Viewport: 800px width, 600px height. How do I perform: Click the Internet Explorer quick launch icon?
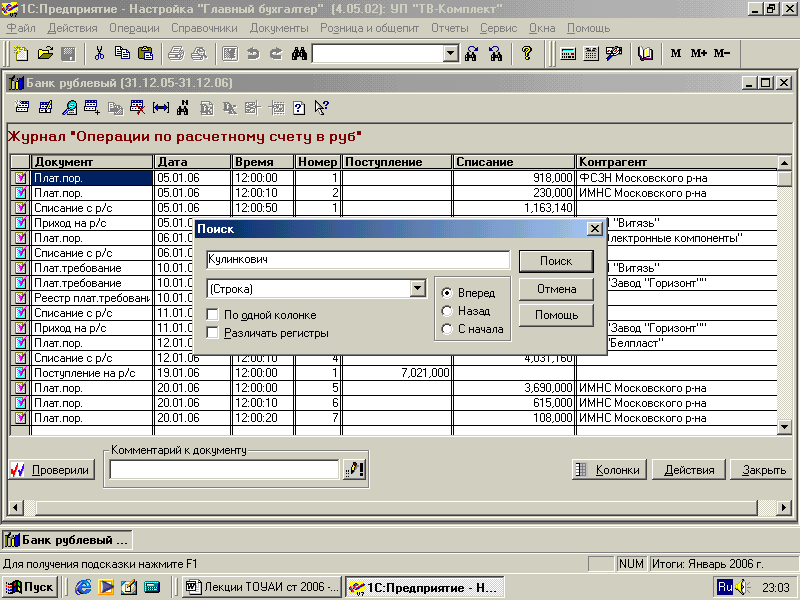[x=83, y=587]
